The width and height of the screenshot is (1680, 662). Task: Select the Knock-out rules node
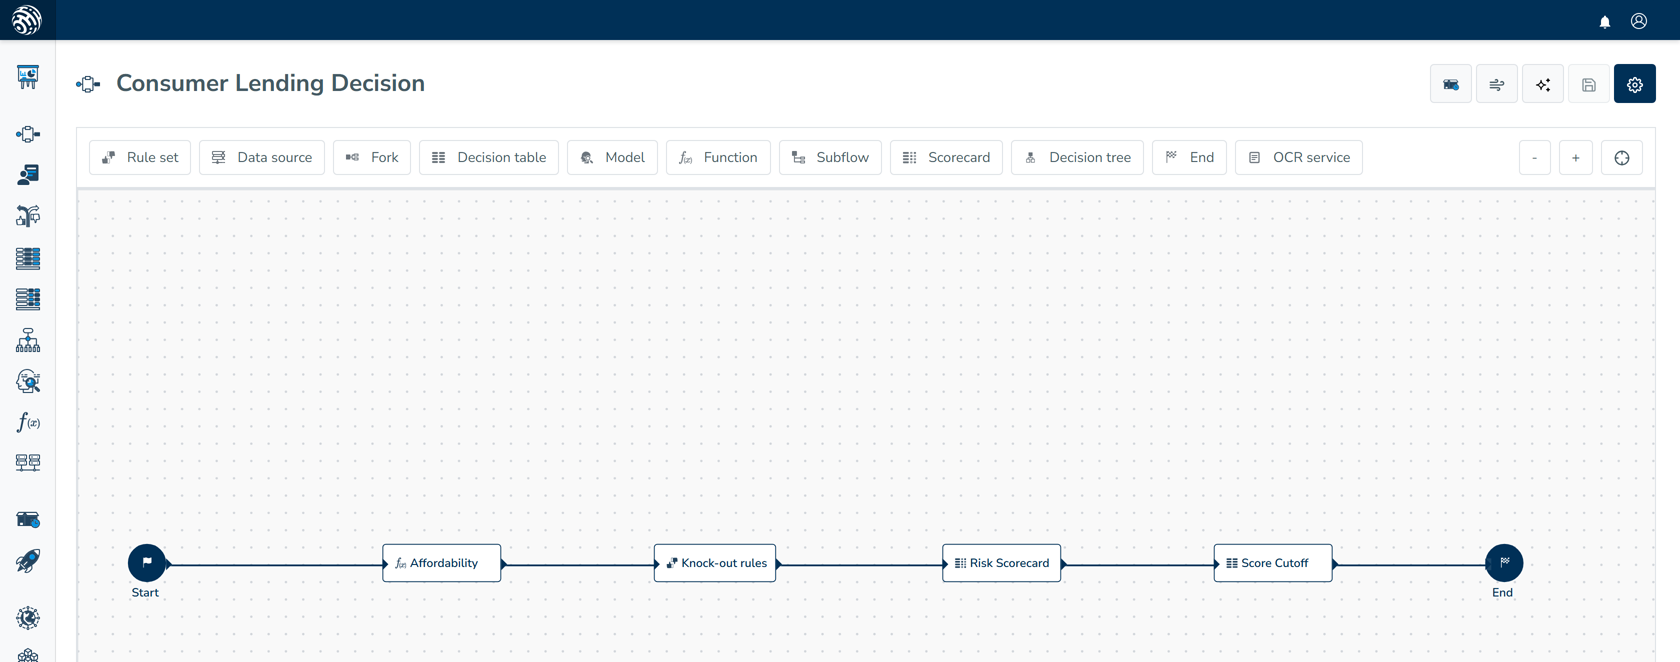715,563
